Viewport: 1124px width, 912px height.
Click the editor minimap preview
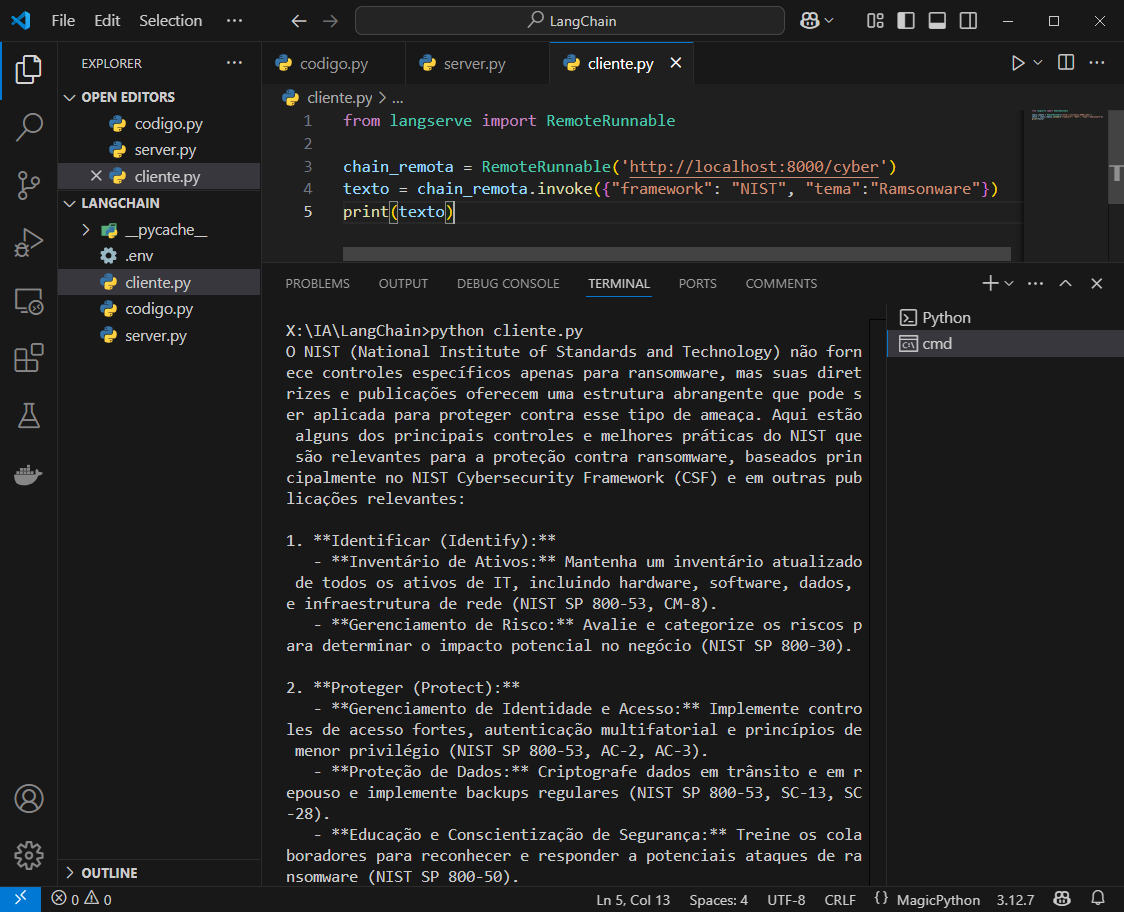(x=1068, y=116)
